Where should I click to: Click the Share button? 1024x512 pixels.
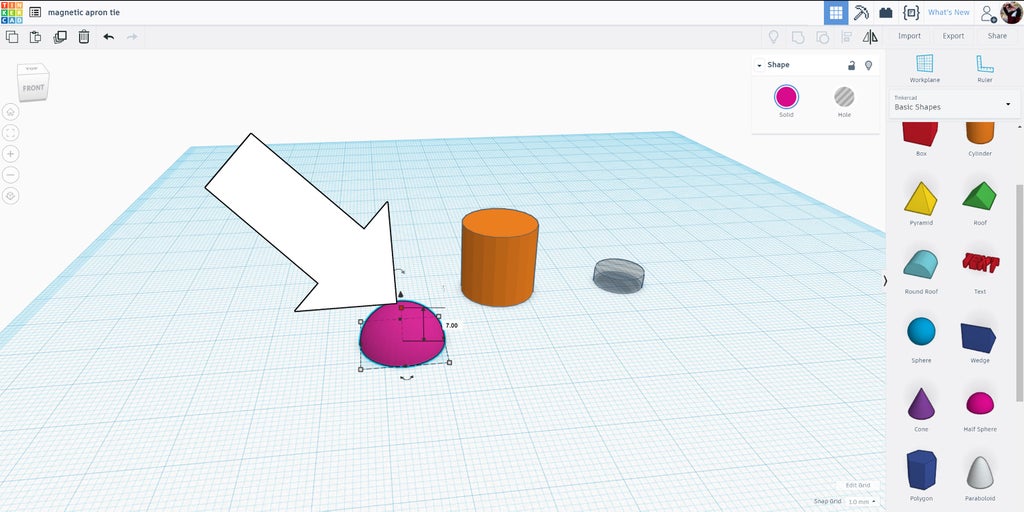point(997,37)
